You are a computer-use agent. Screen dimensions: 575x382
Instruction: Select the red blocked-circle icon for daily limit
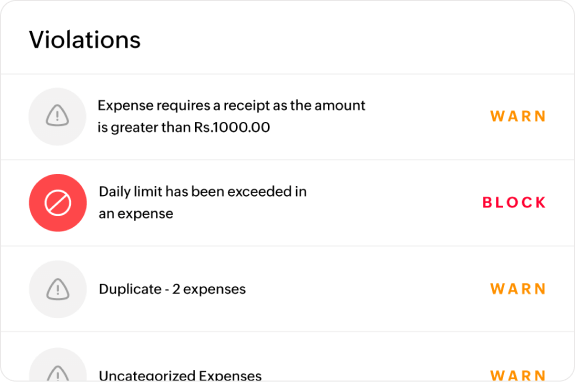58,203
